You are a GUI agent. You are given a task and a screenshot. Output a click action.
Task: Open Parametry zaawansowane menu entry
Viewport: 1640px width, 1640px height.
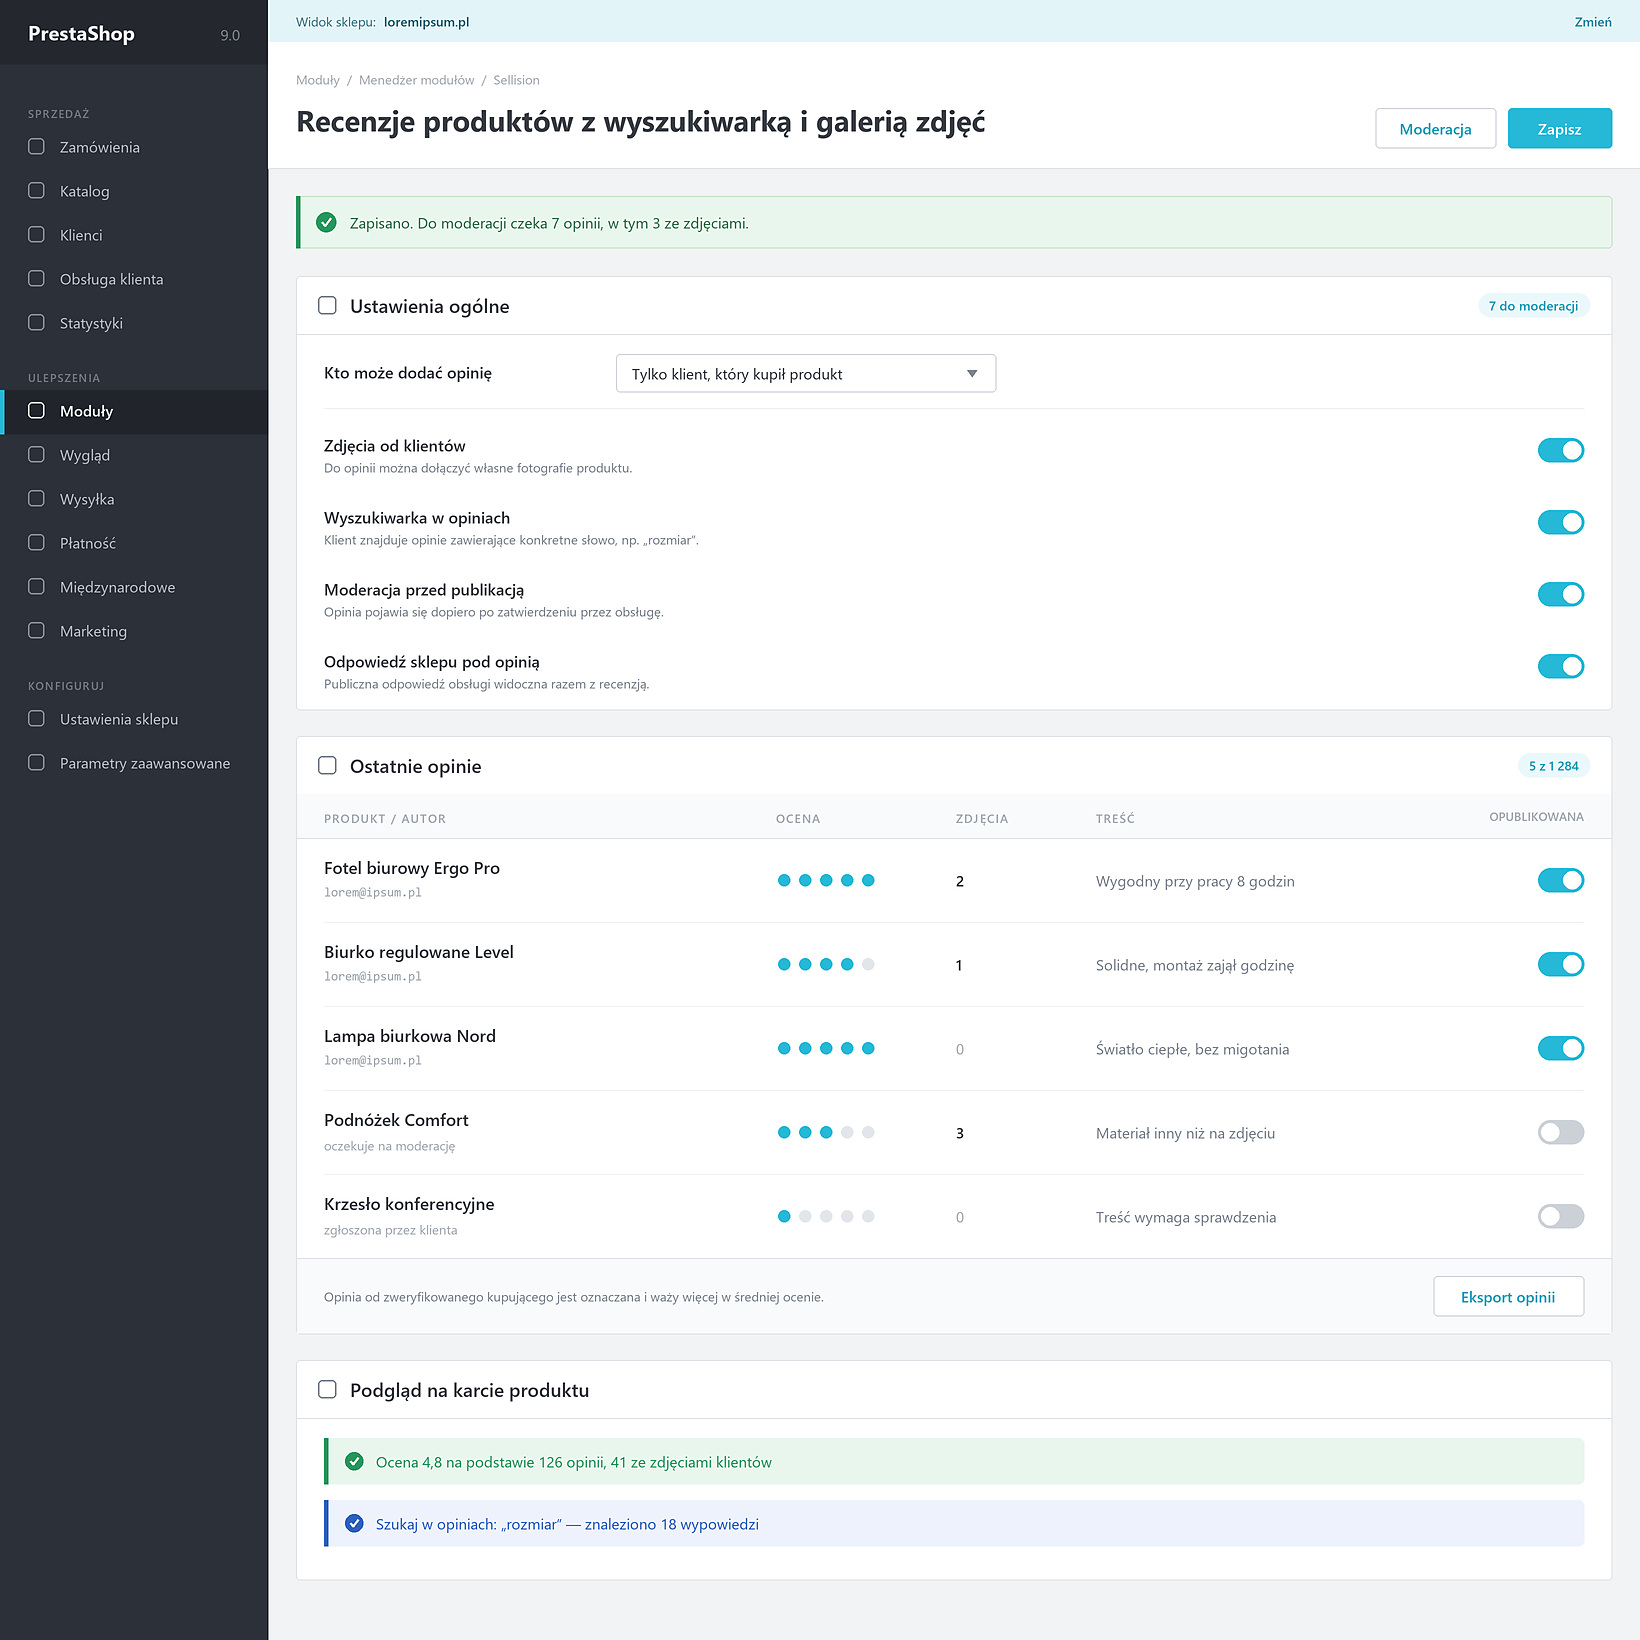click(134, 763)
